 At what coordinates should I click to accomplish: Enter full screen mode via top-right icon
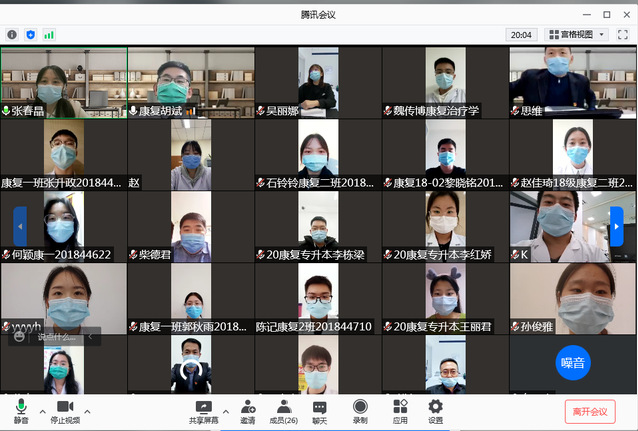point(622,34)
